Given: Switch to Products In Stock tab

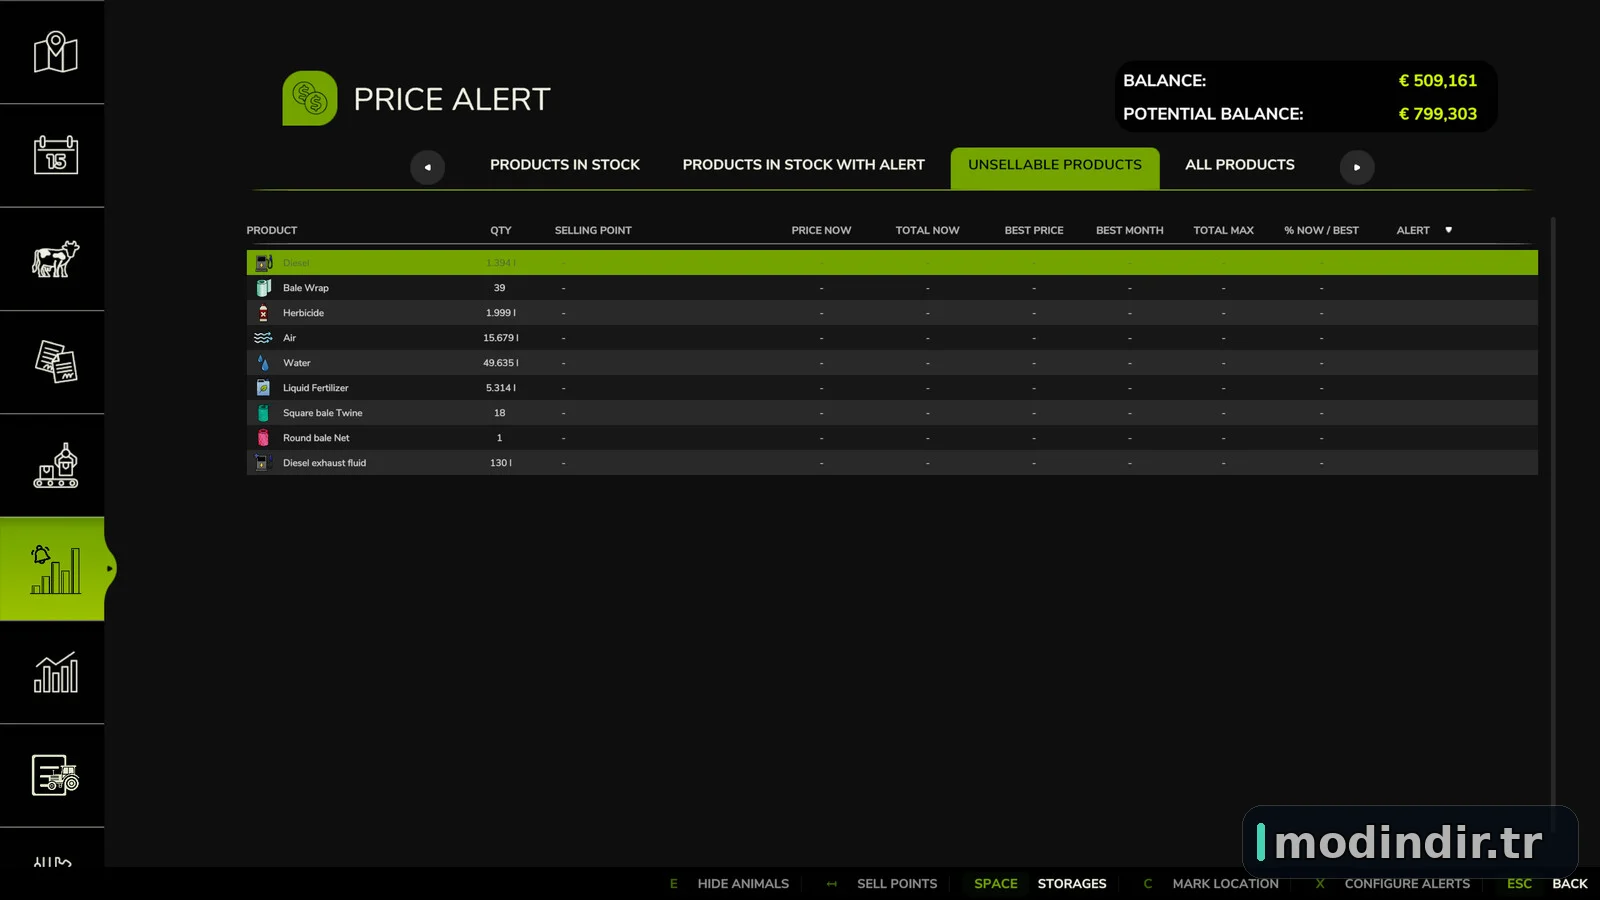Looking at the screenshot, I should tap(565, 165).
